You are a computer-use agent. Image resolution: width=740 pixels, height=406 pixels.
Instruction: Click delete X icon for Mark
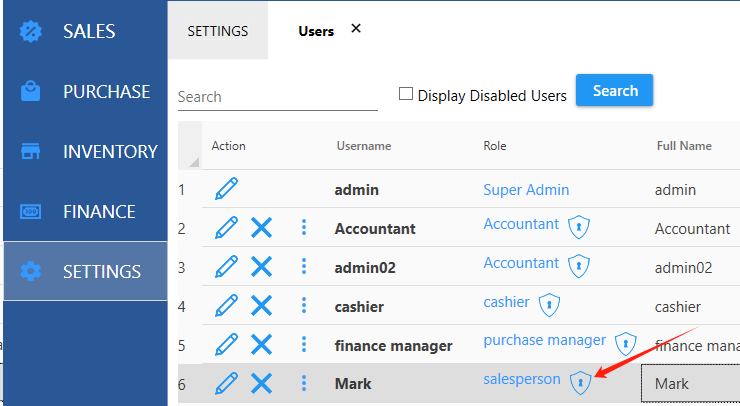261,383
